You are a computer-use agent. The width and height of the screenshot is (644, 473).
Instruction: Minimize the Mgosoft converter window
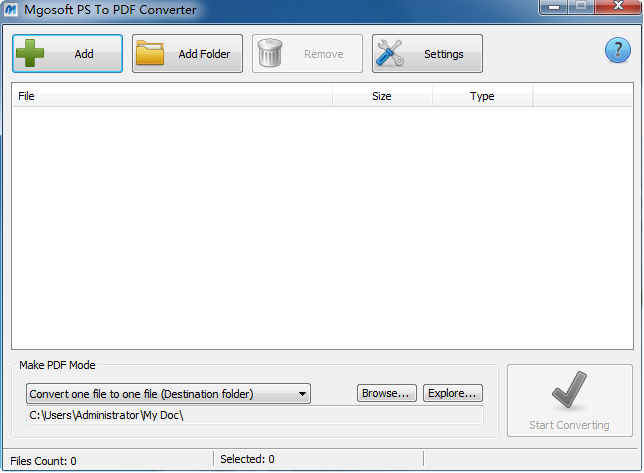click(x=554, y=7)
